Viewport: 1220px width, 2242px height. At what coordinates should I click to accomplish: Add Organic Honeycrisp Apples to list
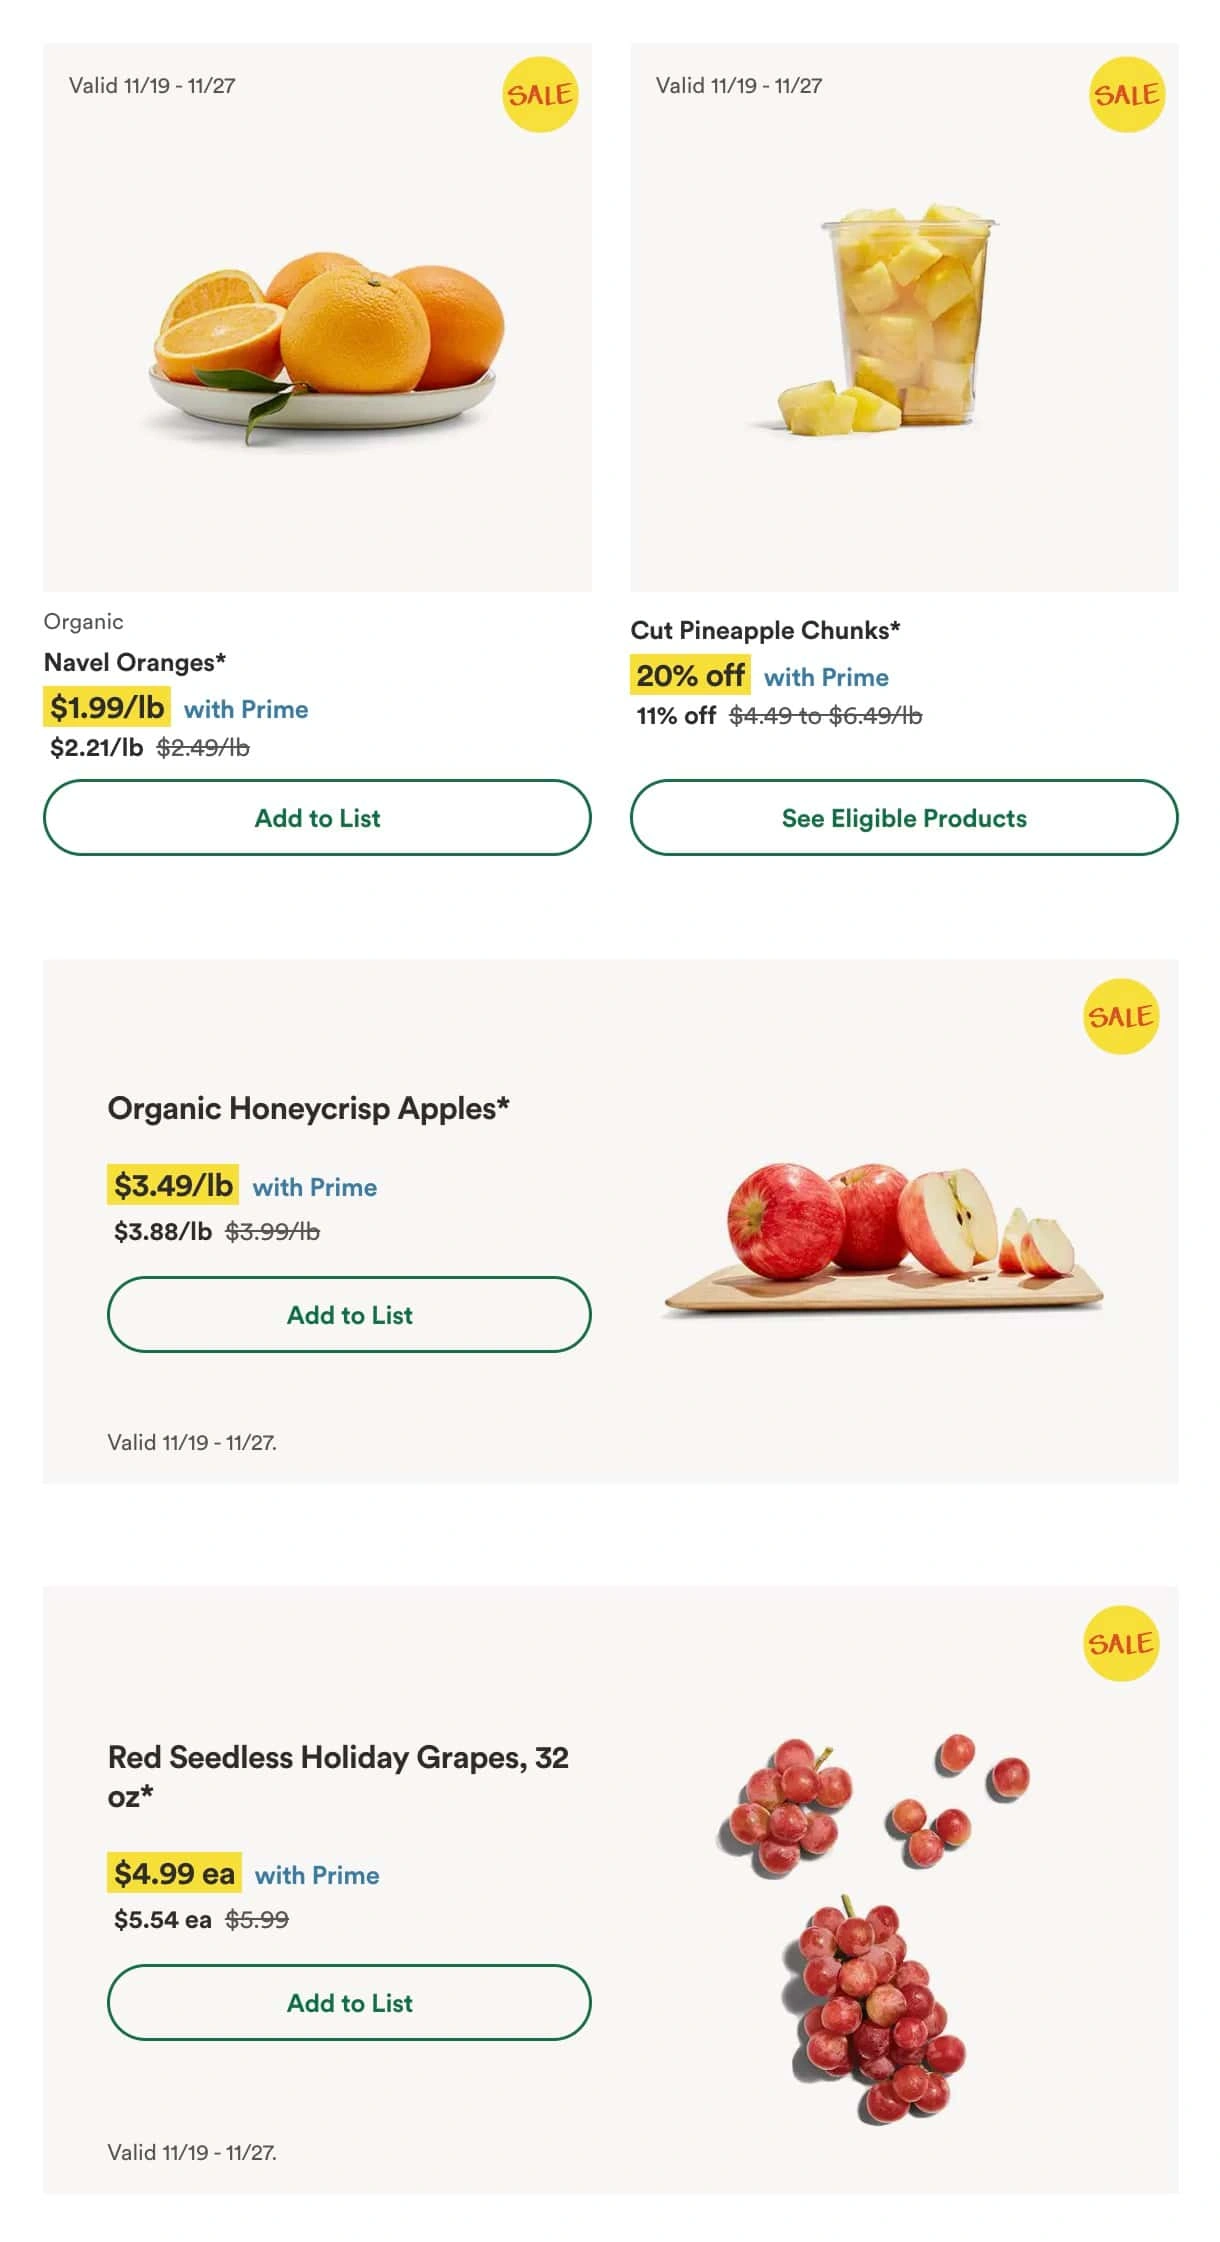click(x=349, y=1315)
